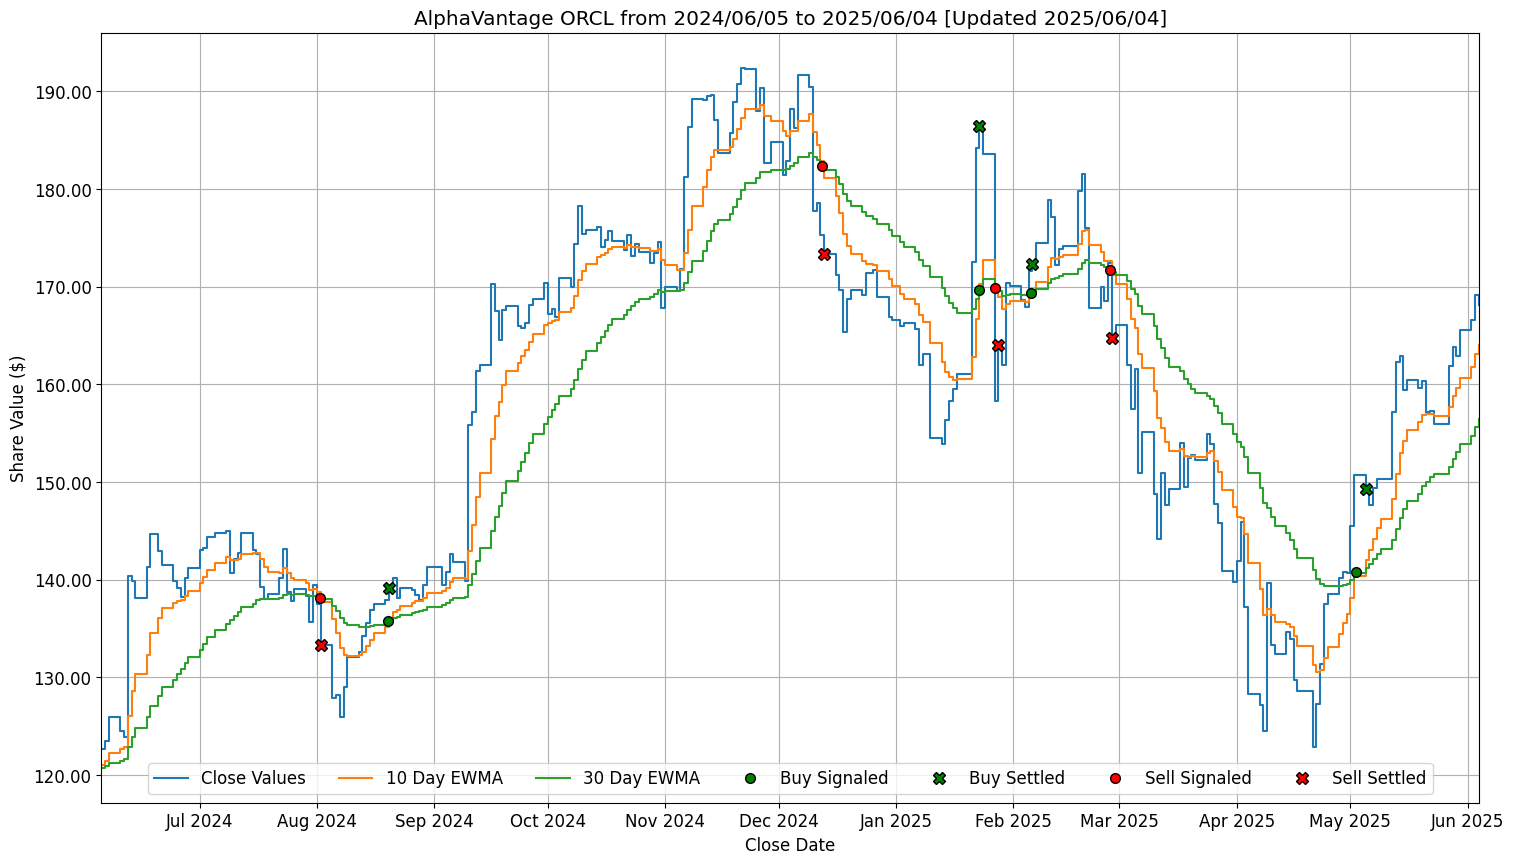
Task: Click the 'Jun 2025' x-axis tick label
Action: click(1467, 821)
